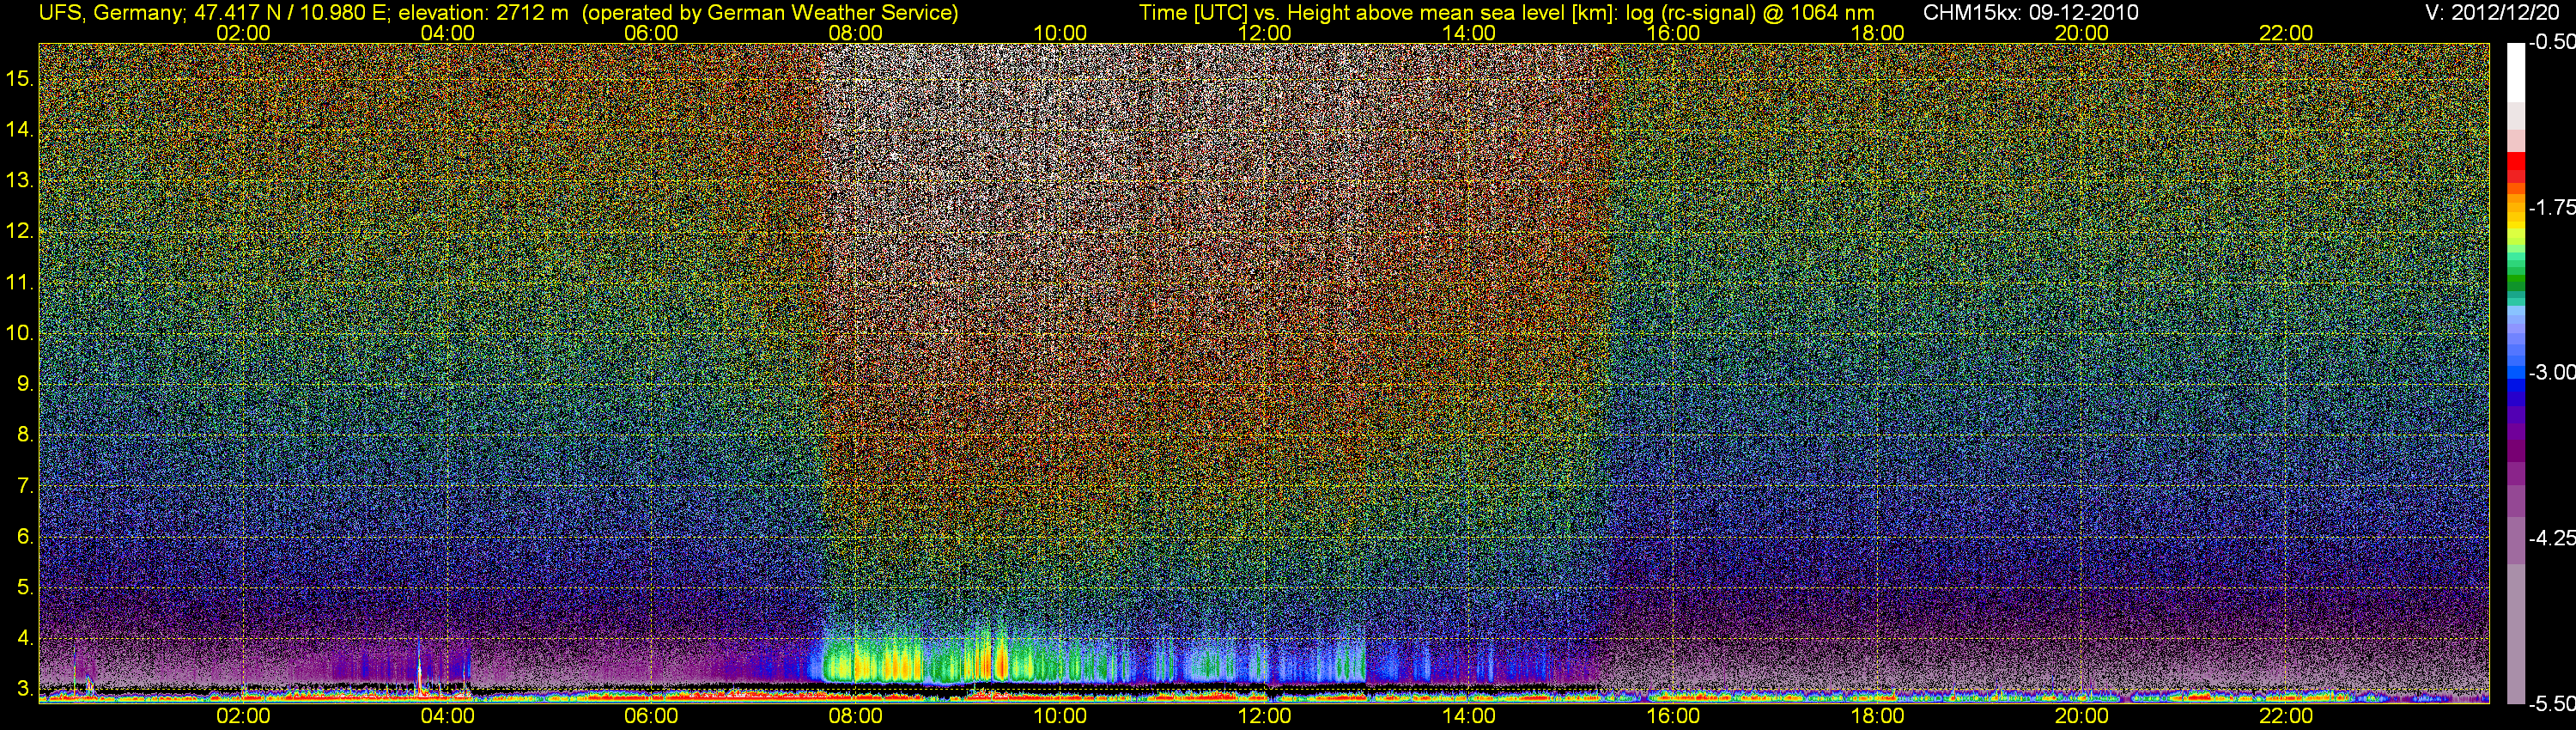Click the height axis label '5.'
The height and width of the screenshot is (730, 2576).
click(x=25, y=588)
